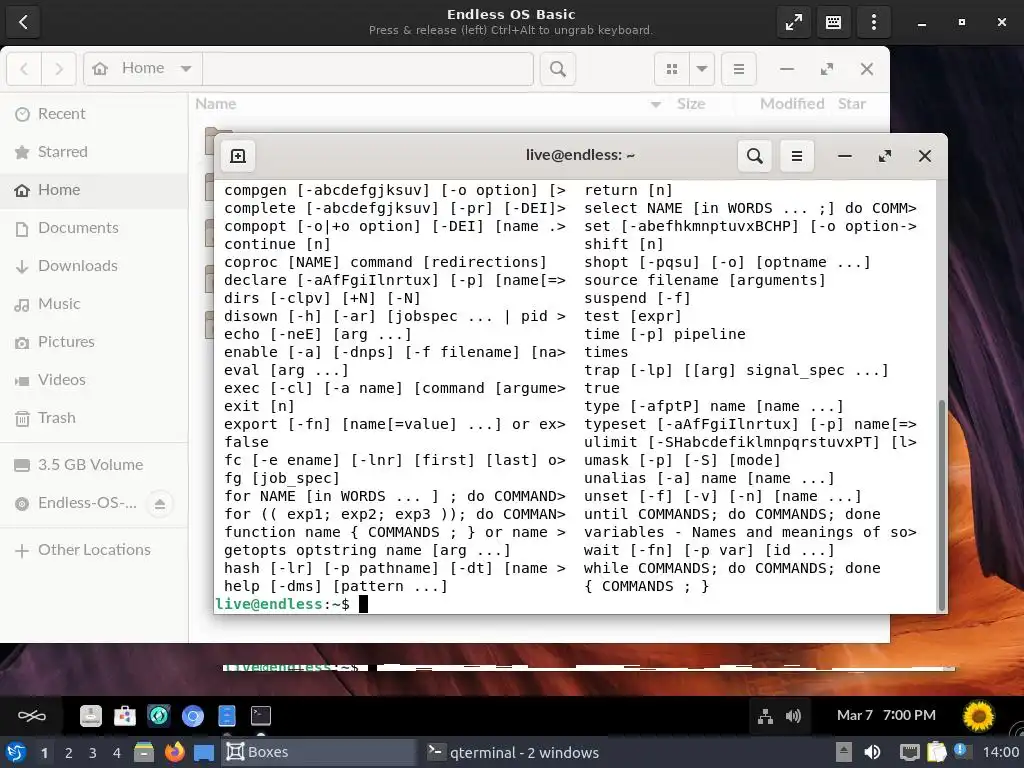Open the host application menu bird icon

coord(16,753)
